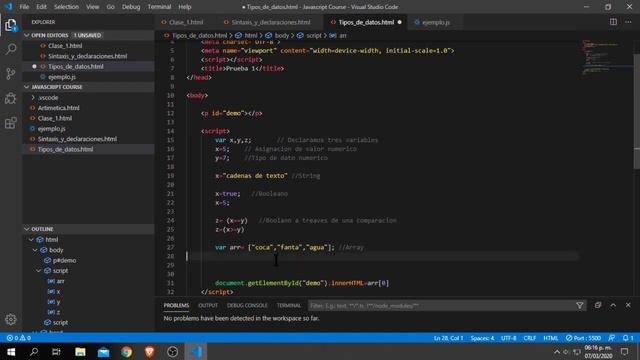Split the editor to the right
Image resolution: width=640 pixels, height=360 pixels.
coord(613,22)
